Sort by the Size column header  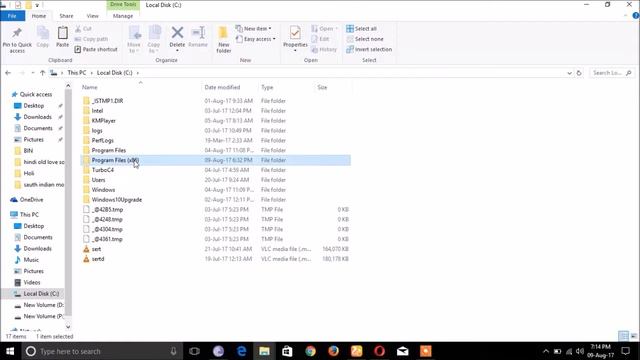(322, 87)
